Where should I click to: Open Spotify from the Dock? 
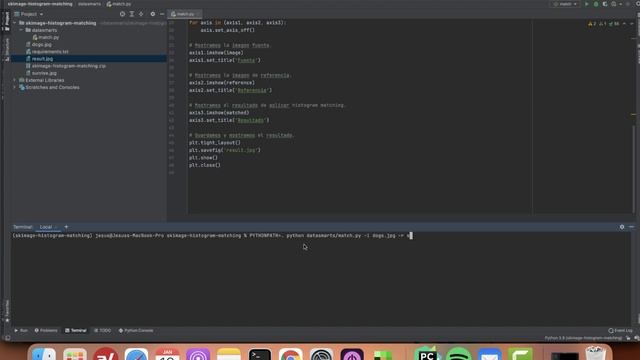click(458, 354)
